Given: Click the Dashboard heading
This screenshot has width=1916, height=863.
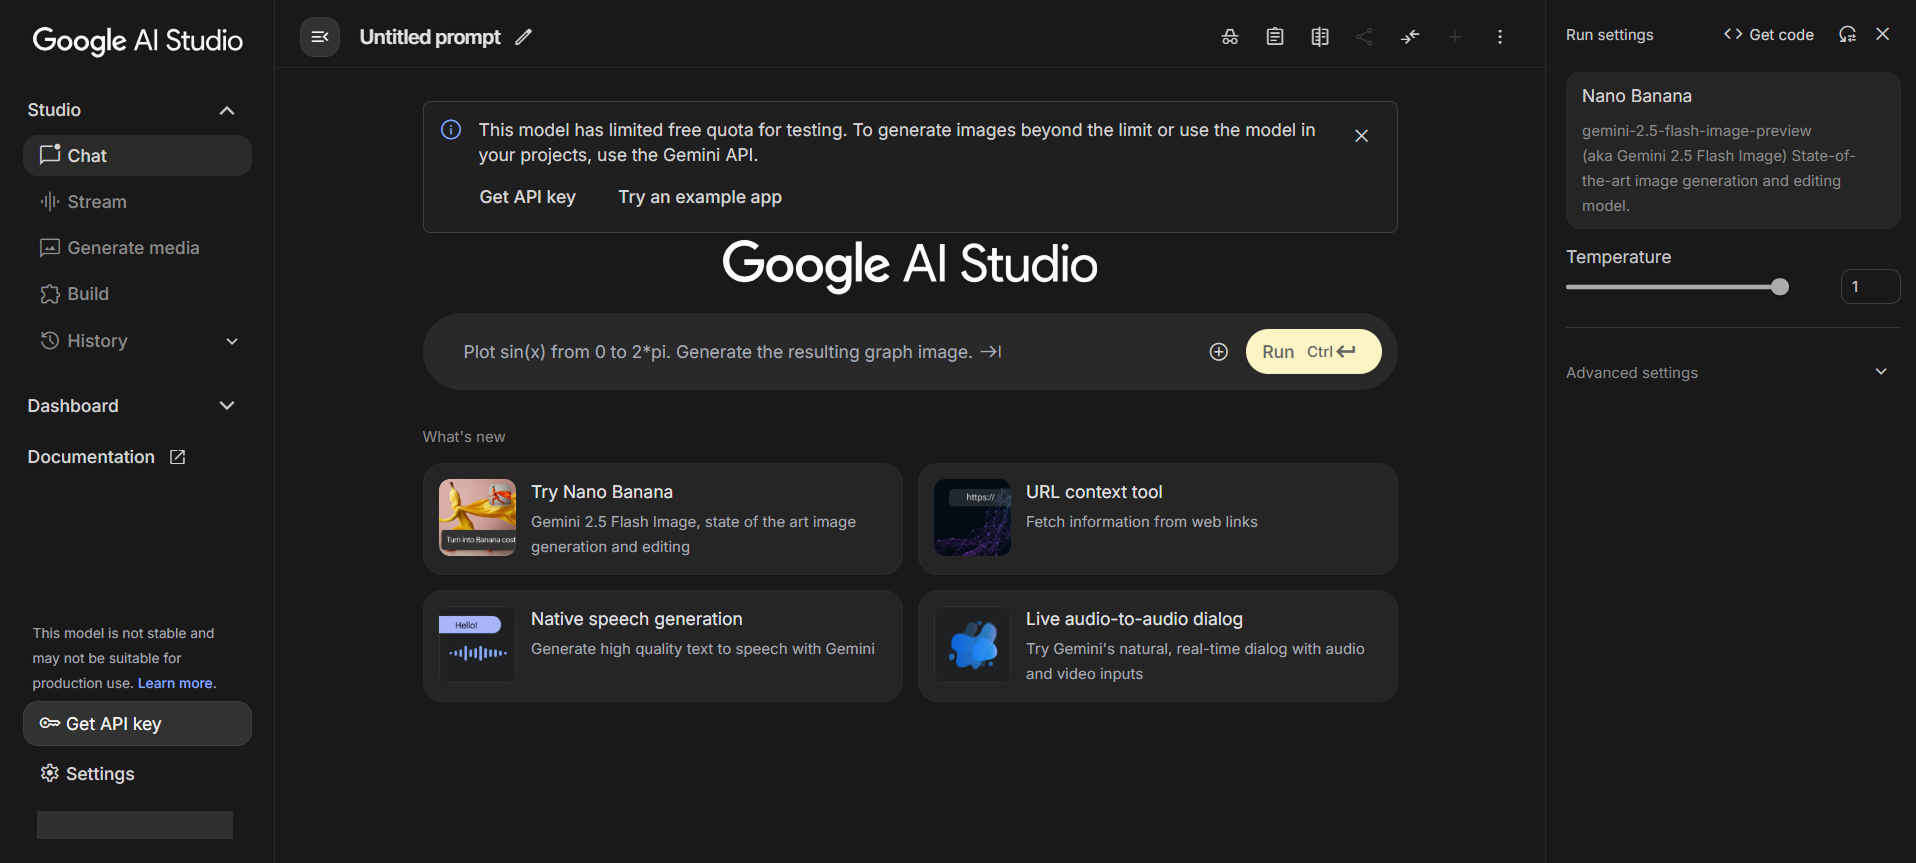Looking at the screenshot, I should (73, 406).
